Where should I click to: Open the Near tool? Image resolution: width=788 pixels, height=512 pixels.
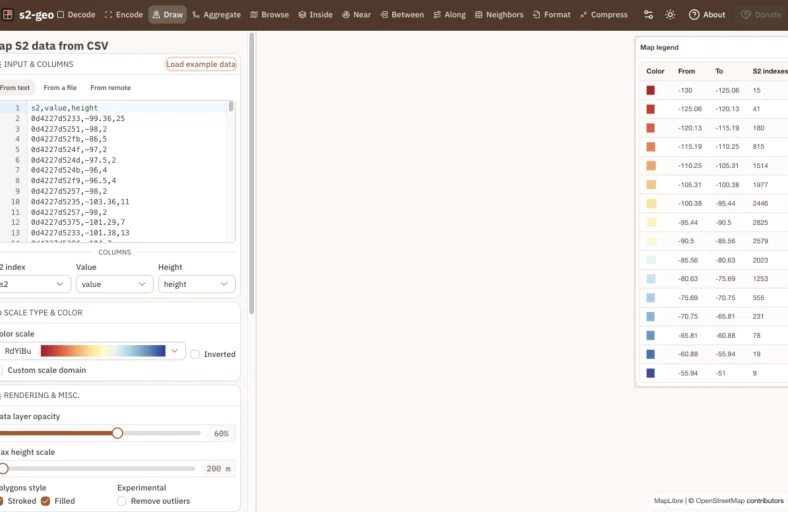point(356,15)
